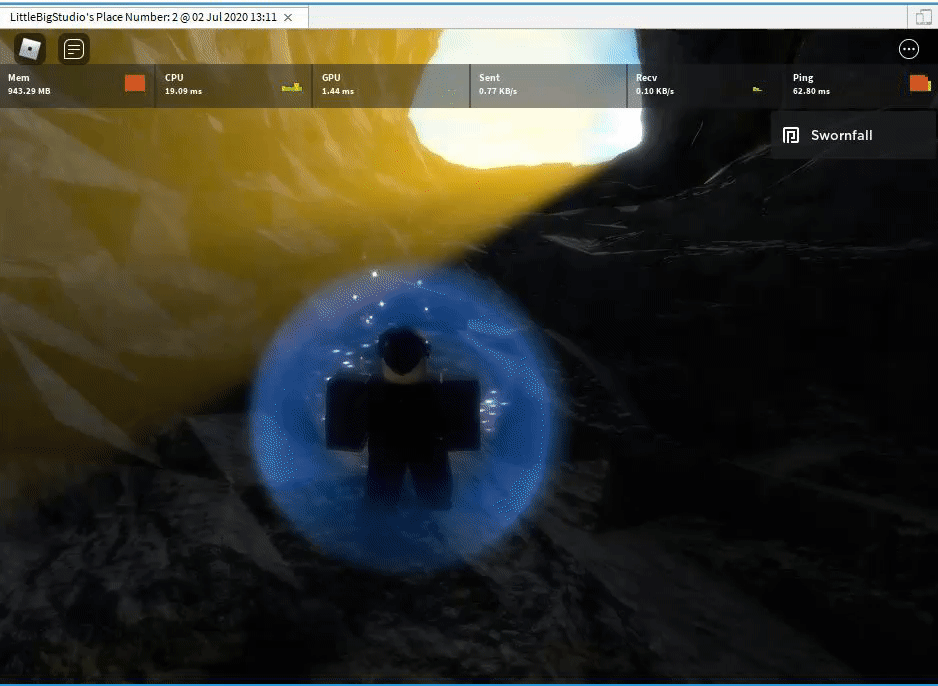Screen dimensions: 938x686
Task: Click the Swornfall player list entry
Action: pos(852,135)
